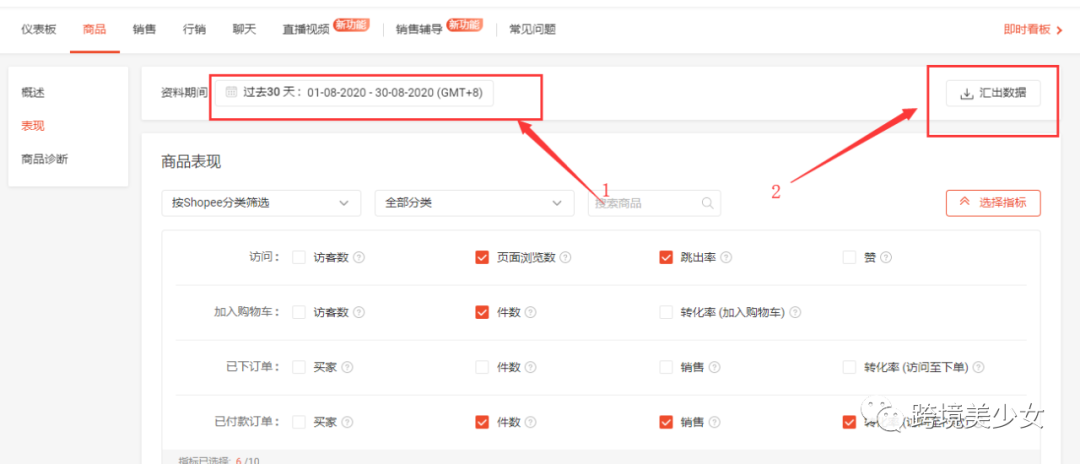Open the 销售辅导 tab
The width and height of the screenshot is (1080, 464).
pyautogui.click(x=419, y=30)
